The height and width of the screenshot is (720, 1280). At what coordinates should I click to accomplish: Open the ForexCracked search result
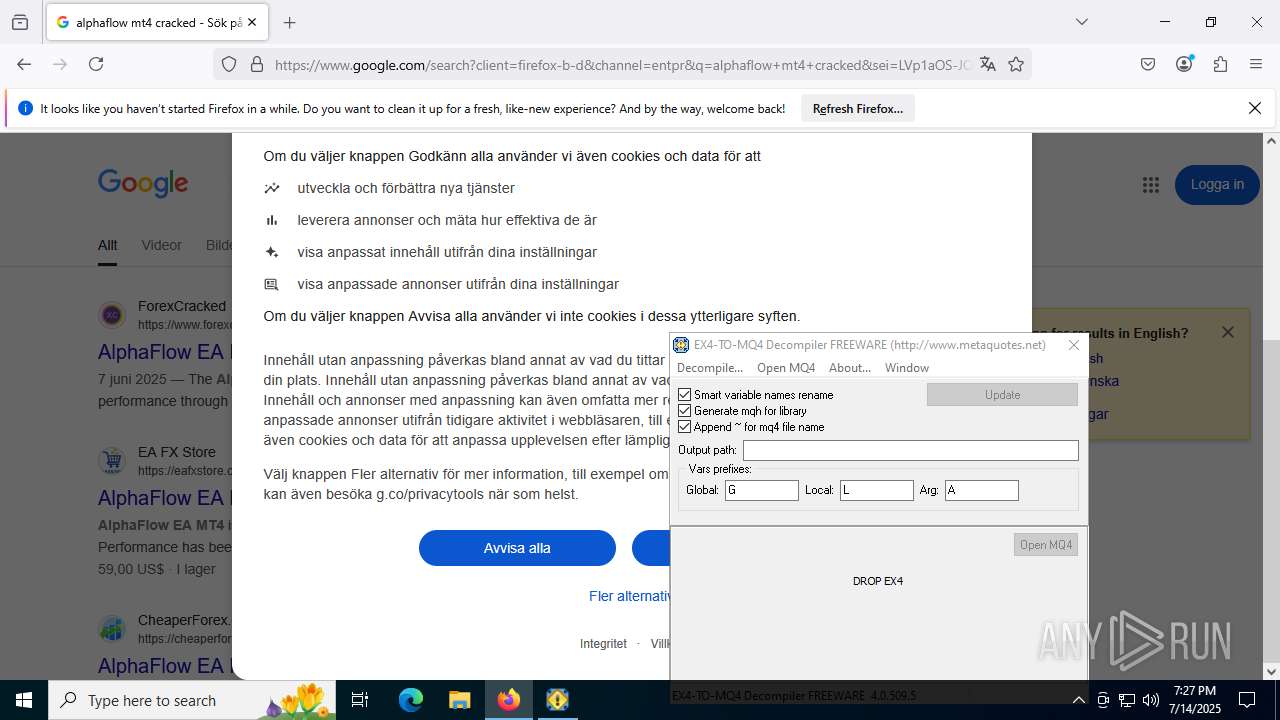point(165,352)
